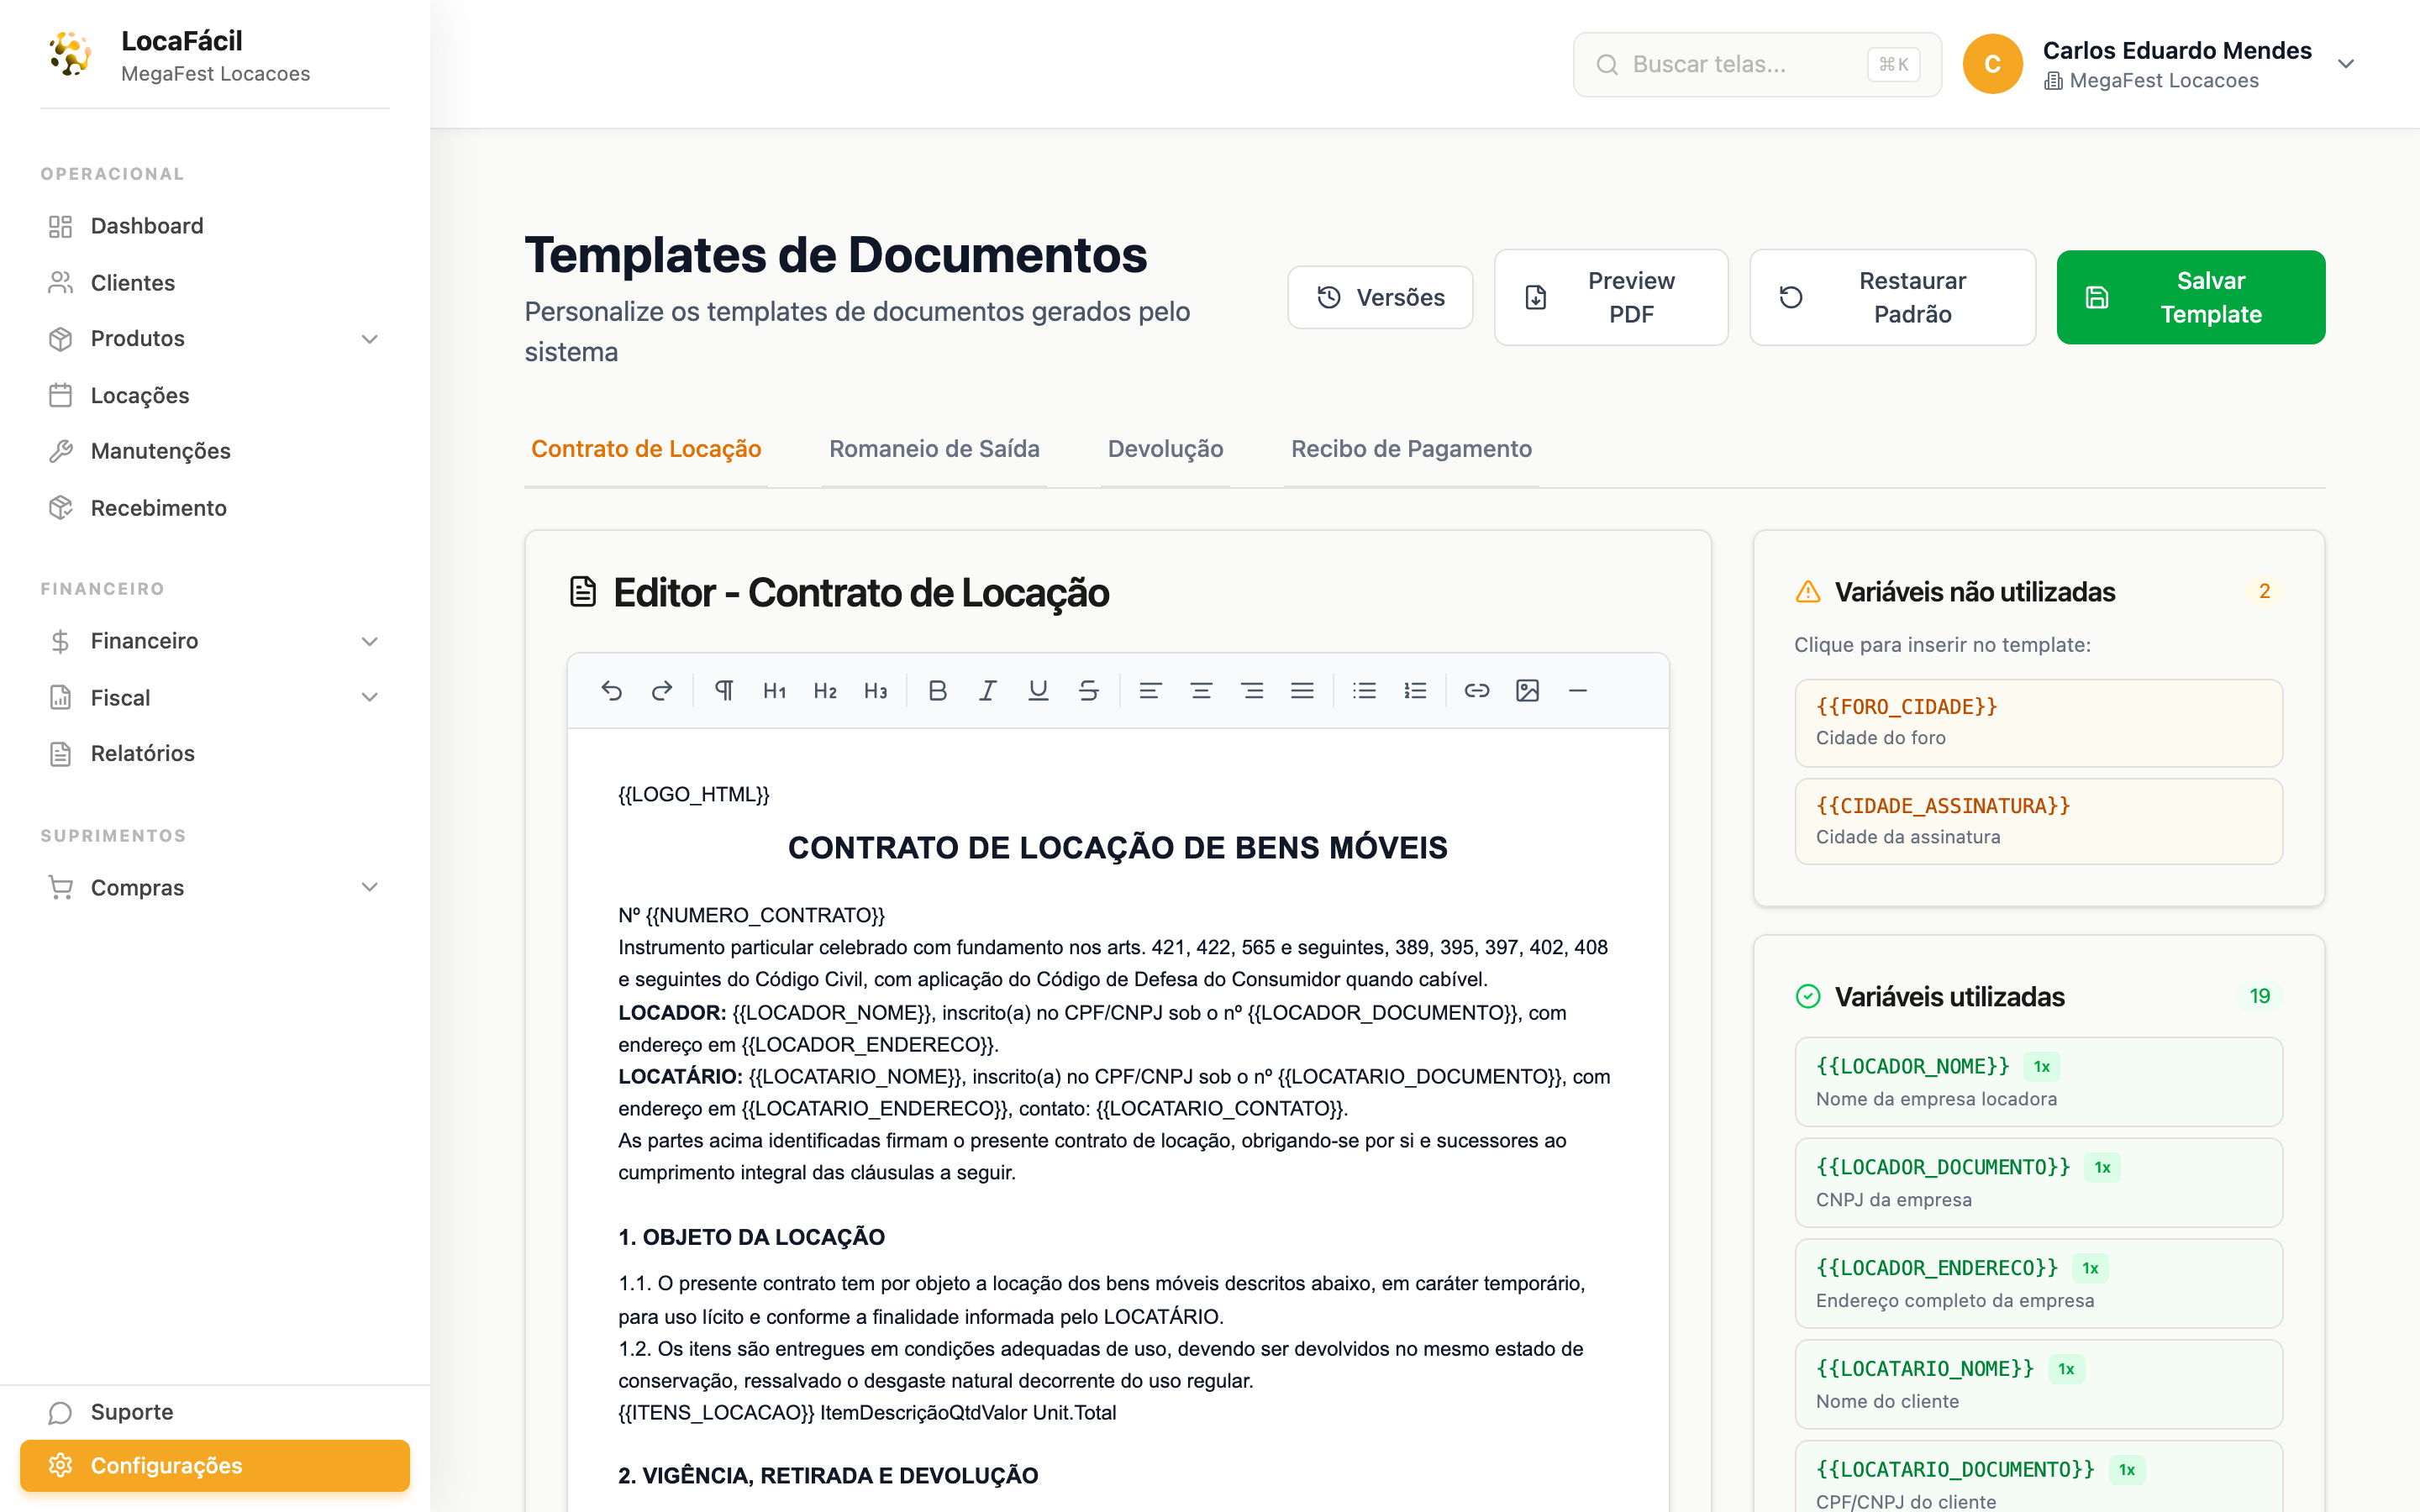This screenshot has width=2420, height=1512.
Task: Apply Heading 2 formatting
Action: tap(825, 690)
